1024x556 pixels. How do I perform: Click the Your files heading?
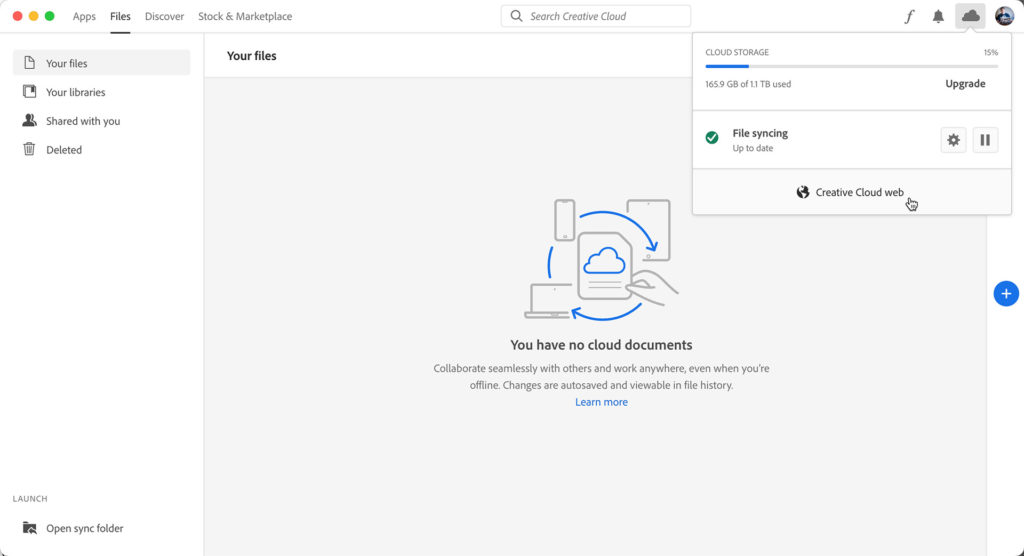pyautogui.click(x=251, y=56)
